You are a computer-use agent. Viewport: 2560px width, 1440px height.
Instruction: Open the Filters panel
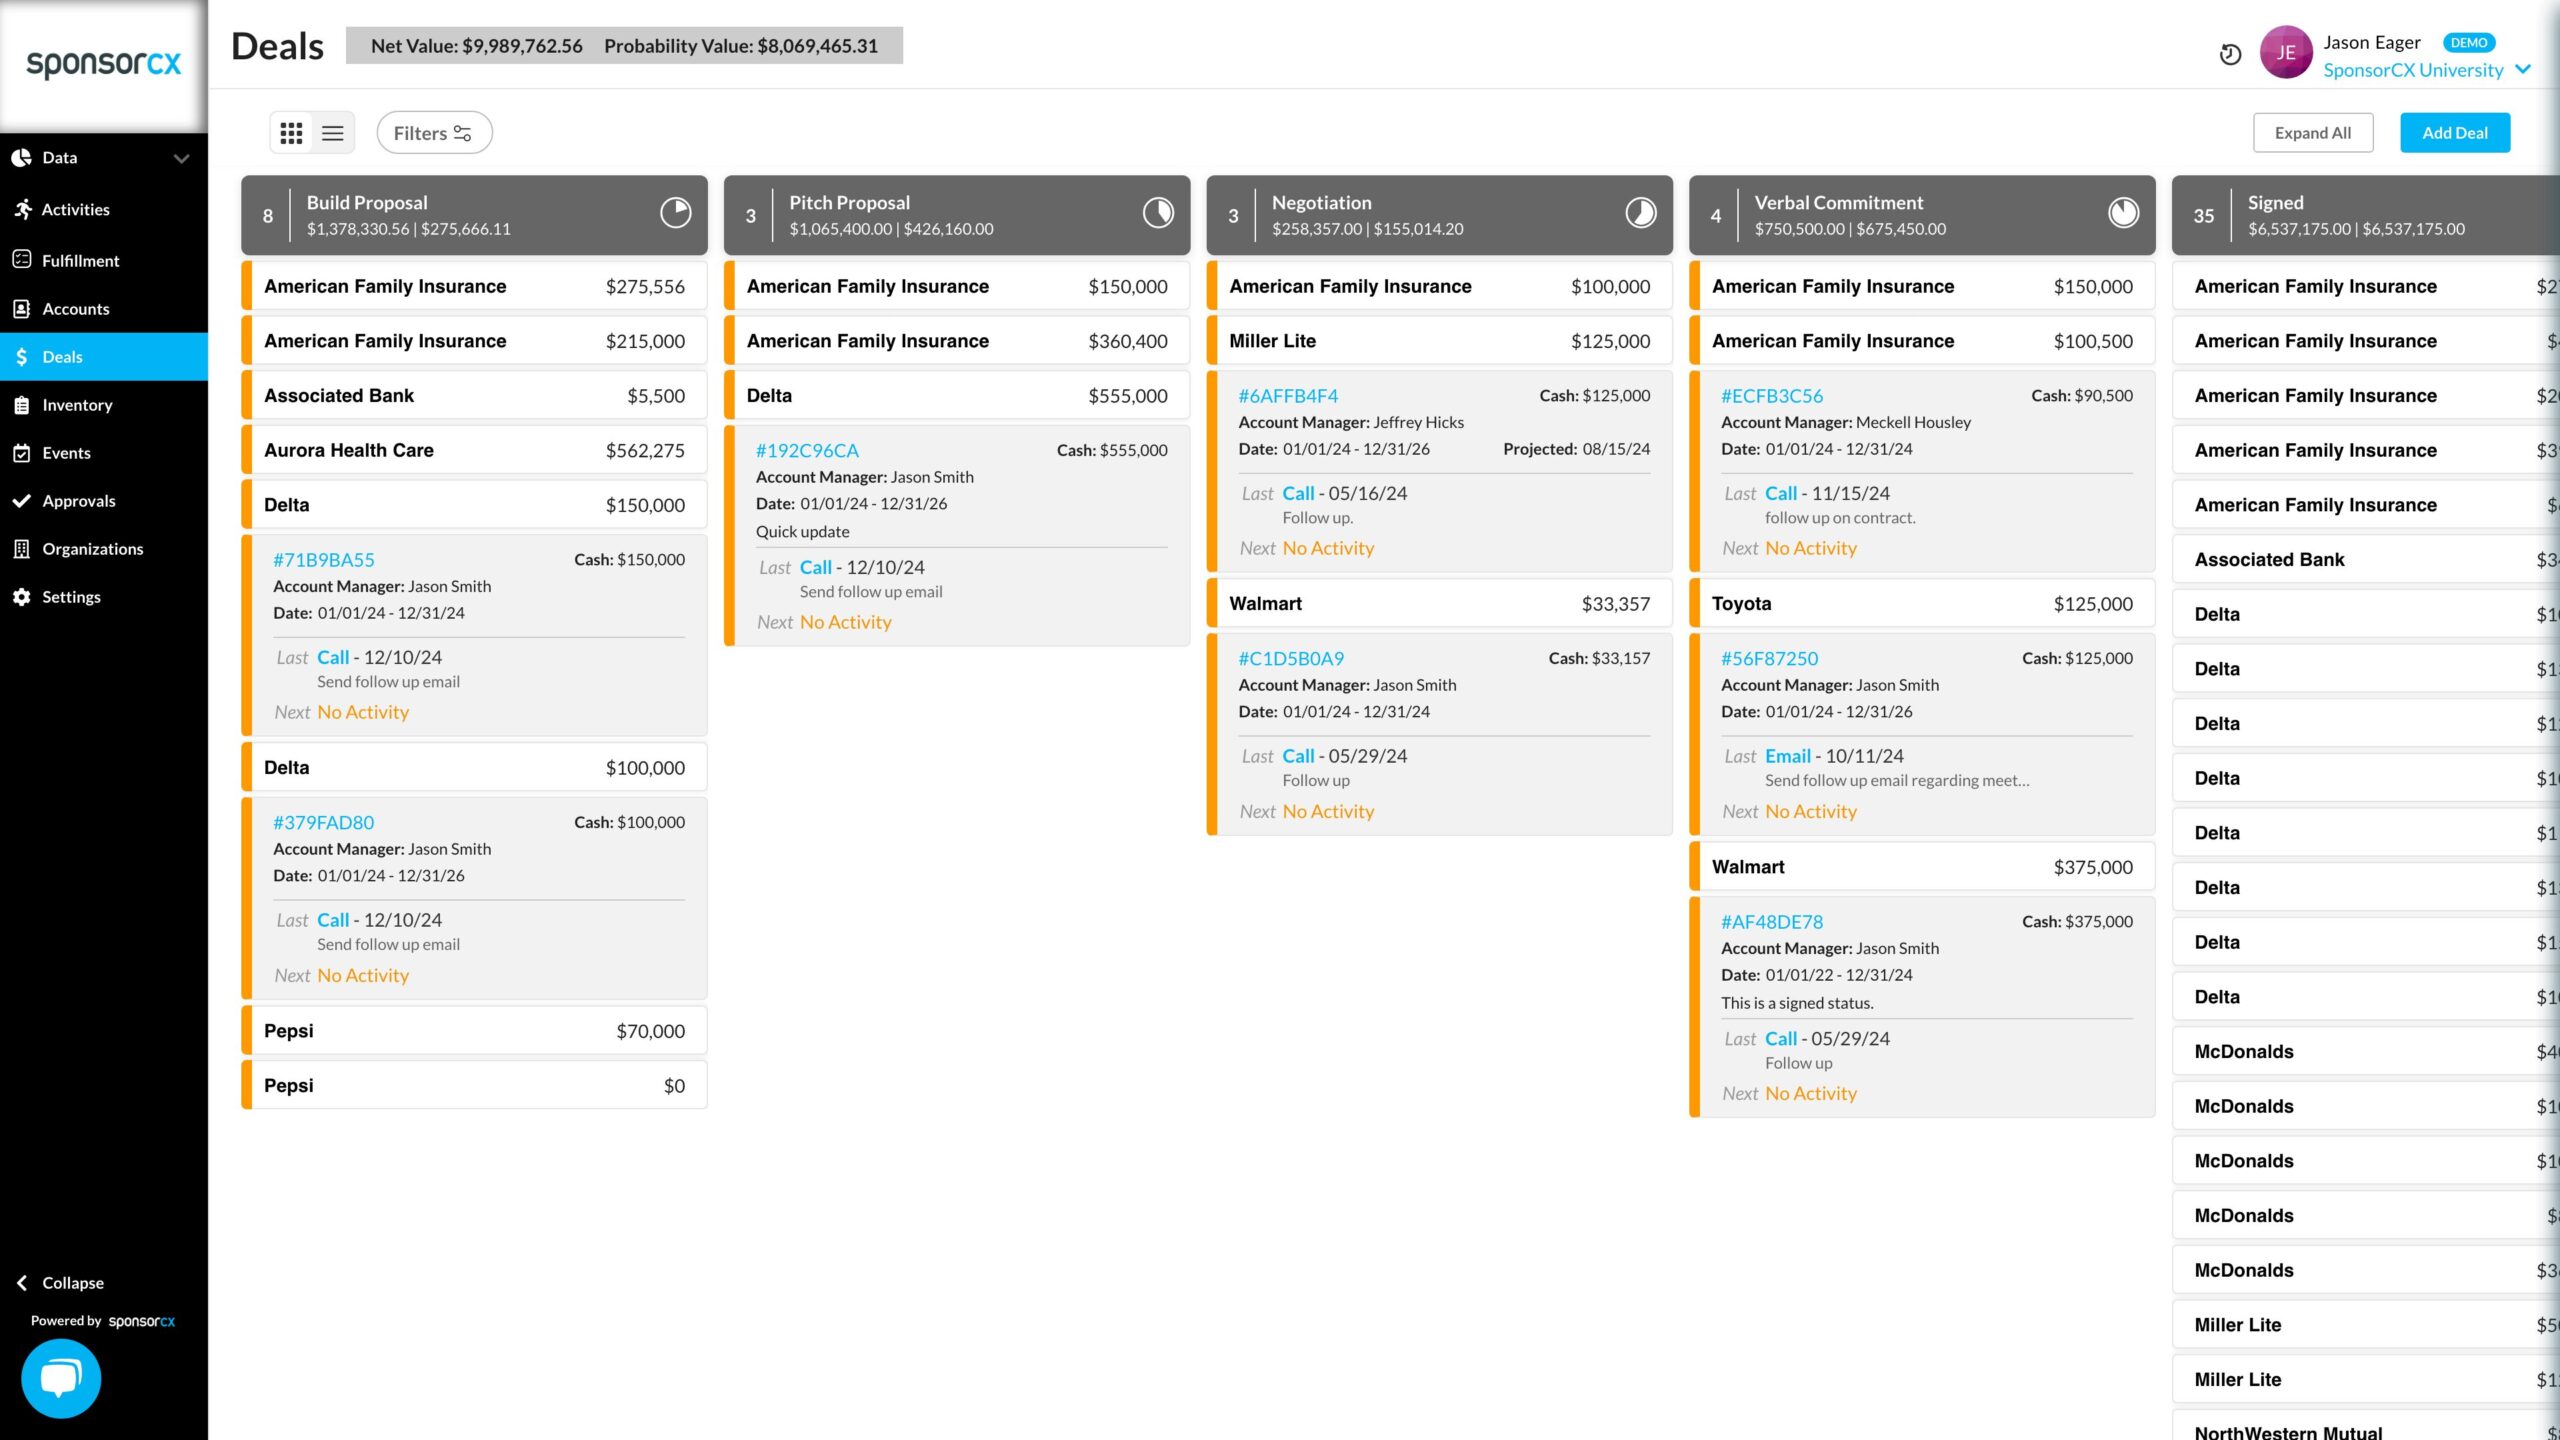pyautogui.click(x=434, y=133)
